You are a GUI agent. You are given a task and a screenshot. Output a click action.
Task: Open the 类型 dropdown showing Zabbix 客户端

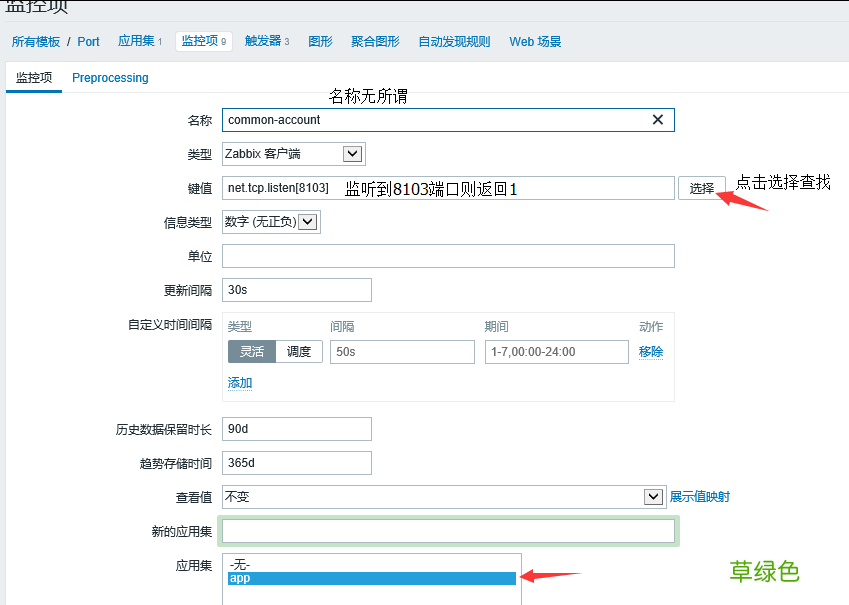pyautogui.click(x=295, y=154)
